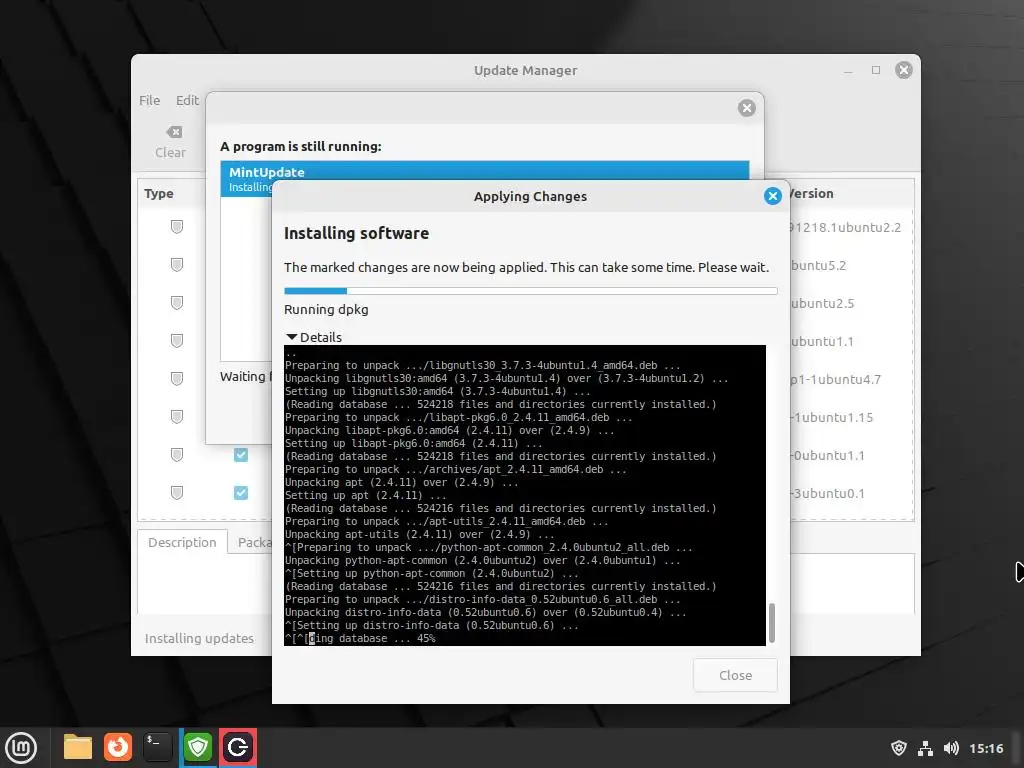Click version cell p1-1ubuntu4.7
The image size is (1024, 768).
click(x=835, y=379)
